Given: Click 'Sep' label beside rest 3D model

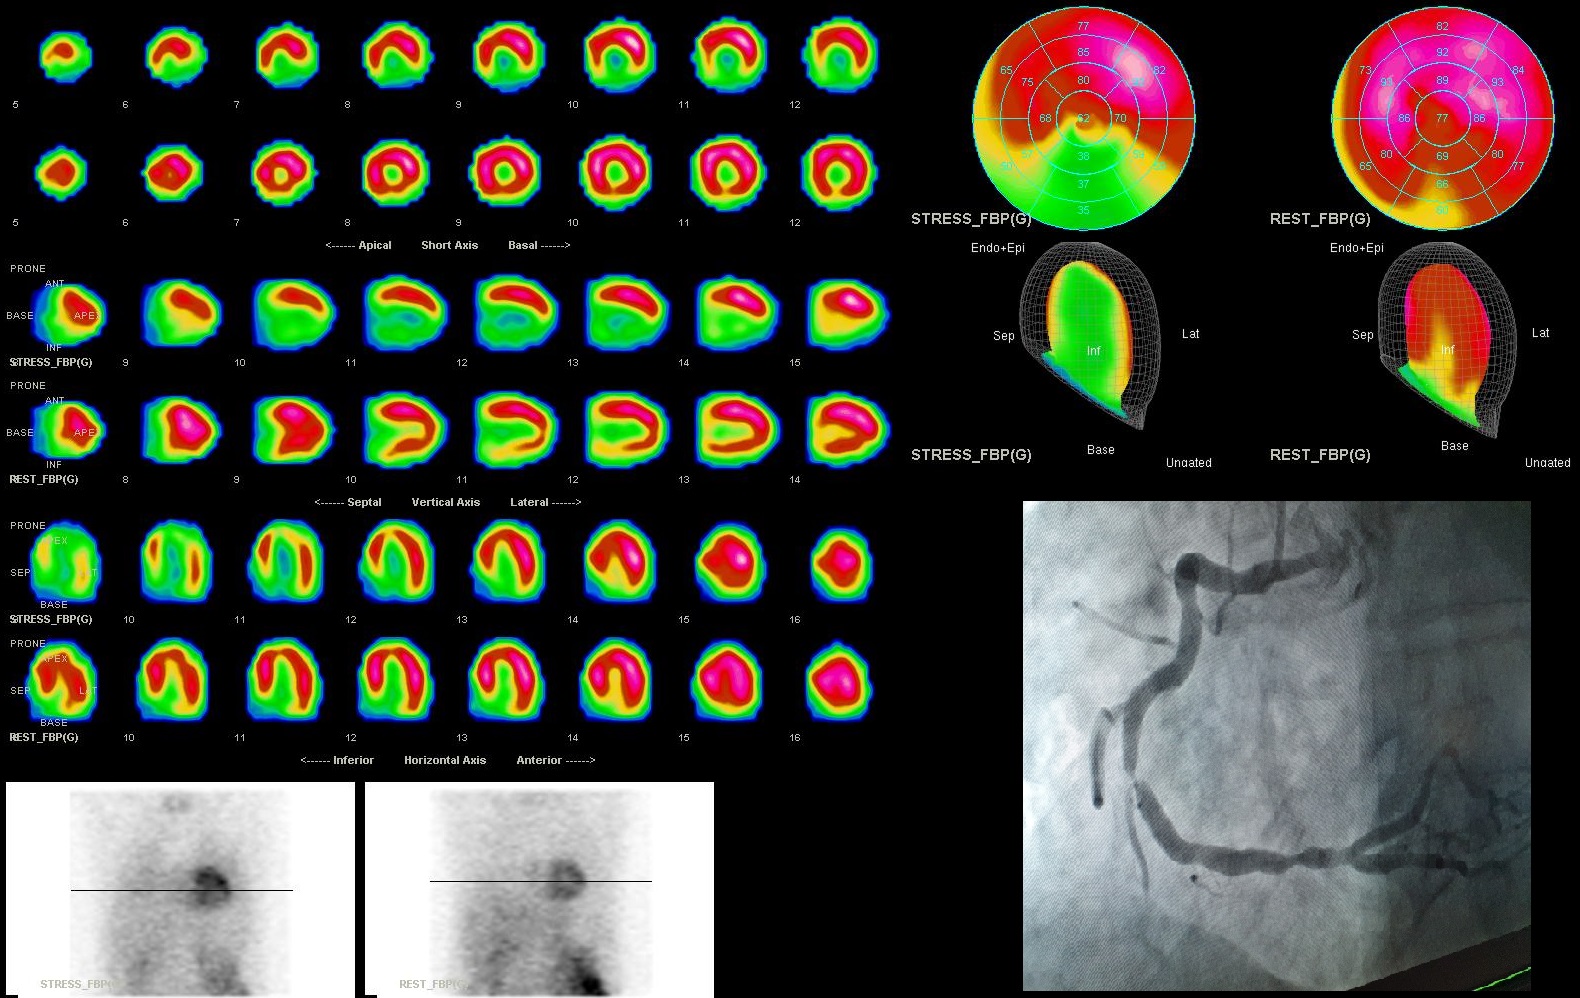Looking at the screenshot, I should pos(1362,335).
